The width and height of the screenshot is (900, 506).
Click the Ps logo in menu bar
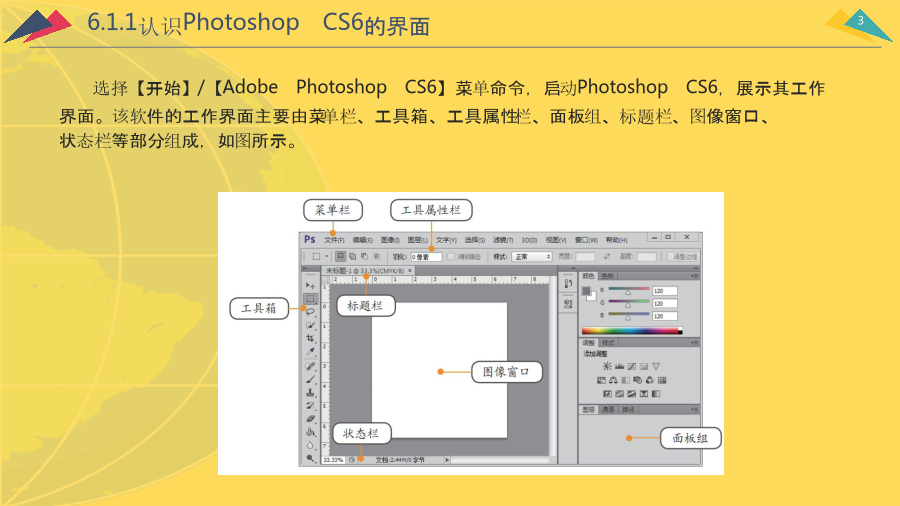[310, 239]
